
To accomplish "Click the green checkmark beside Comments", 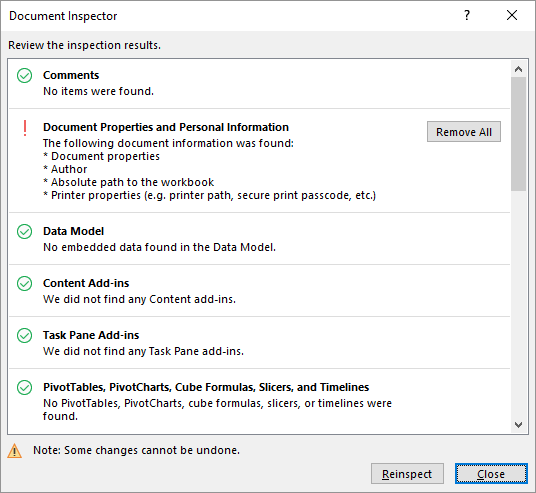I will (x=25, y=76).
